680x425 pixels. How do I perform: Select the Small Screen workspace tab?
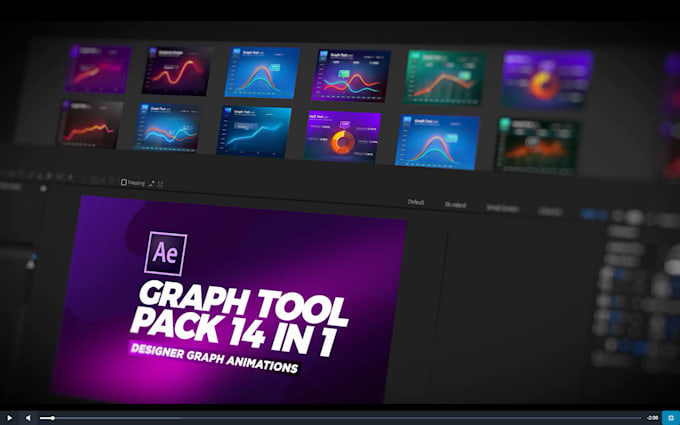[x=502, y=208]
